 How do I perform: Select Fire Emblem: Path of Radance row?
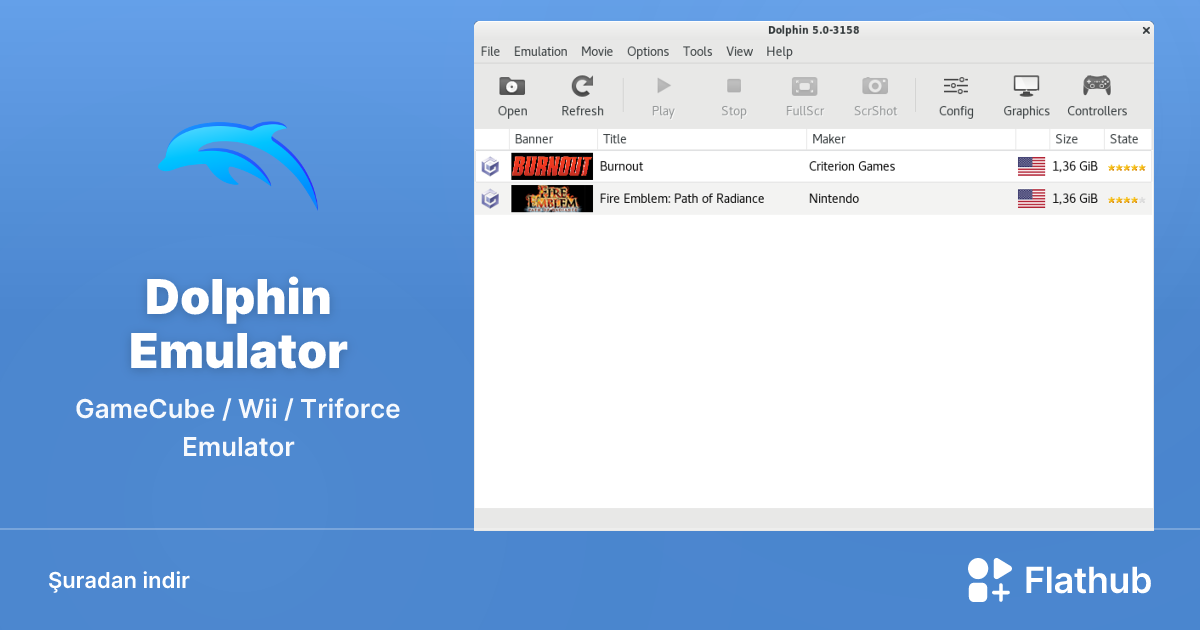(681, 199)
